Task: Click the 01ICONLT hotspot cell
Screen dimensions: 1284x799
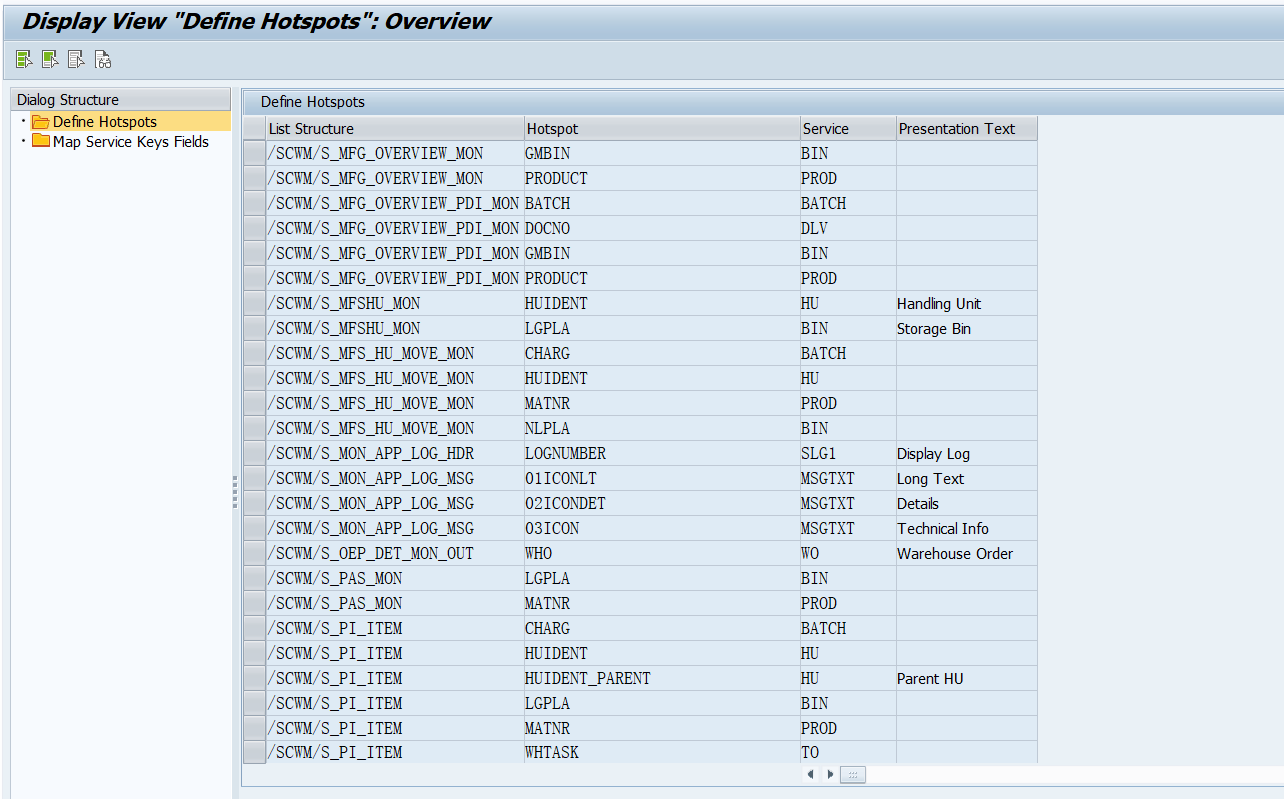Action: (x=662, y=479)
